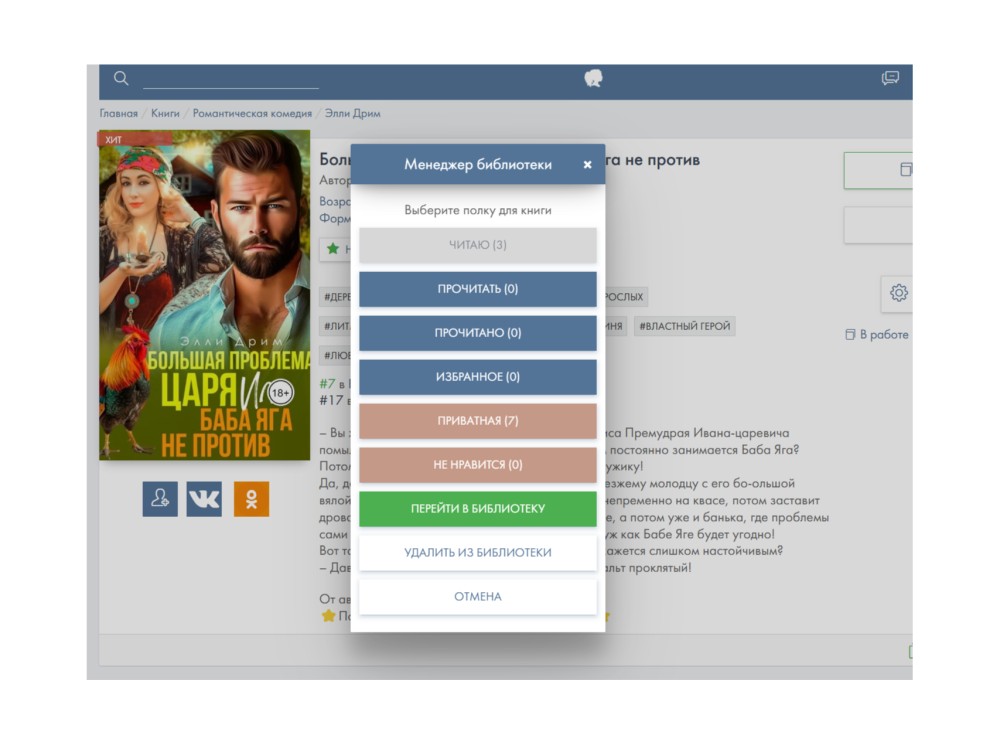Open the settings gear icon
This screenshot has width=1000, height=745.
coord(898,293)
